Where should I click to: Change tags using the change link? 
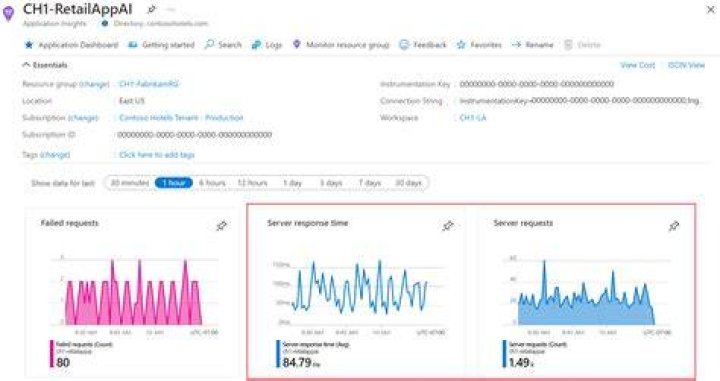[x=55, y=155]
